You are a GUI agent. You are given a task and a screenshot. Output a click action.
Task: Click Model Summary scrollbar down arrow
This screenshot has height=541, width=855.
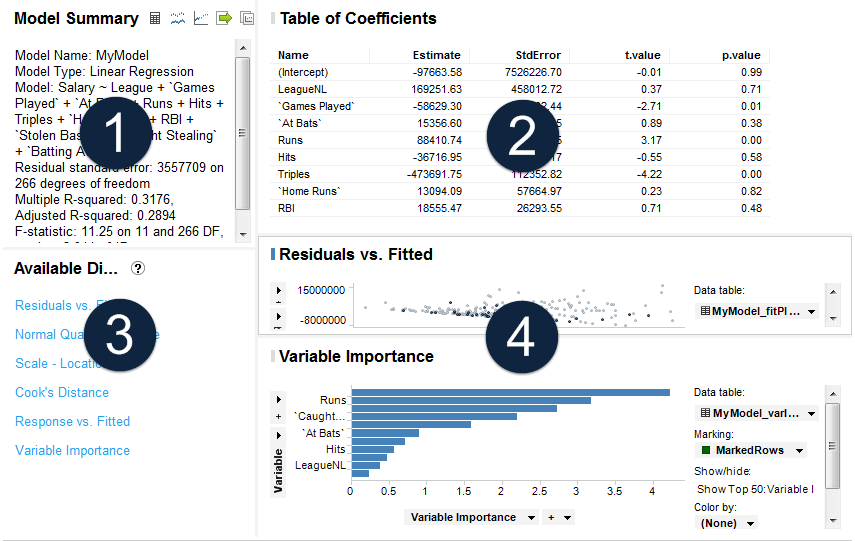tap(243, 233)
